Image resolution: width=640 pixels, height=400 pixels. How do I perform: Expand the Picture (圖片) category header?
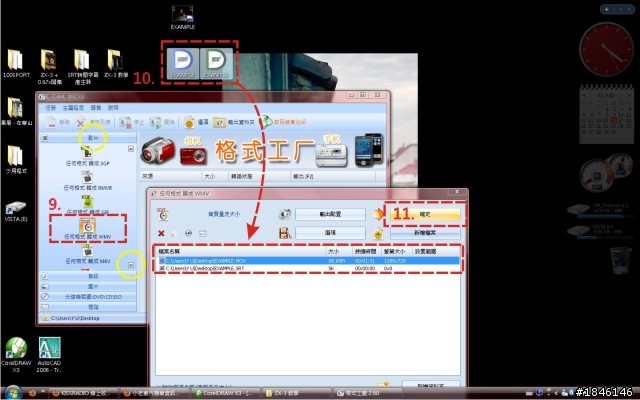click(x=88, y=287)
